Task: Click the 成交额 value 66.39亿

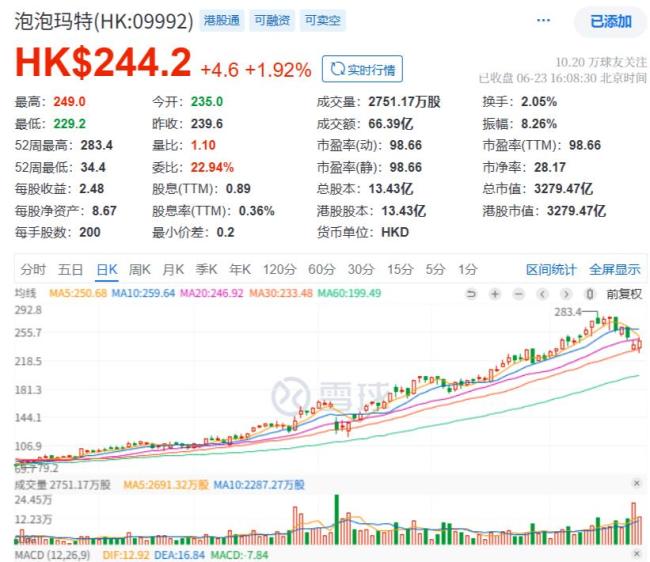Action: point(390,124)
